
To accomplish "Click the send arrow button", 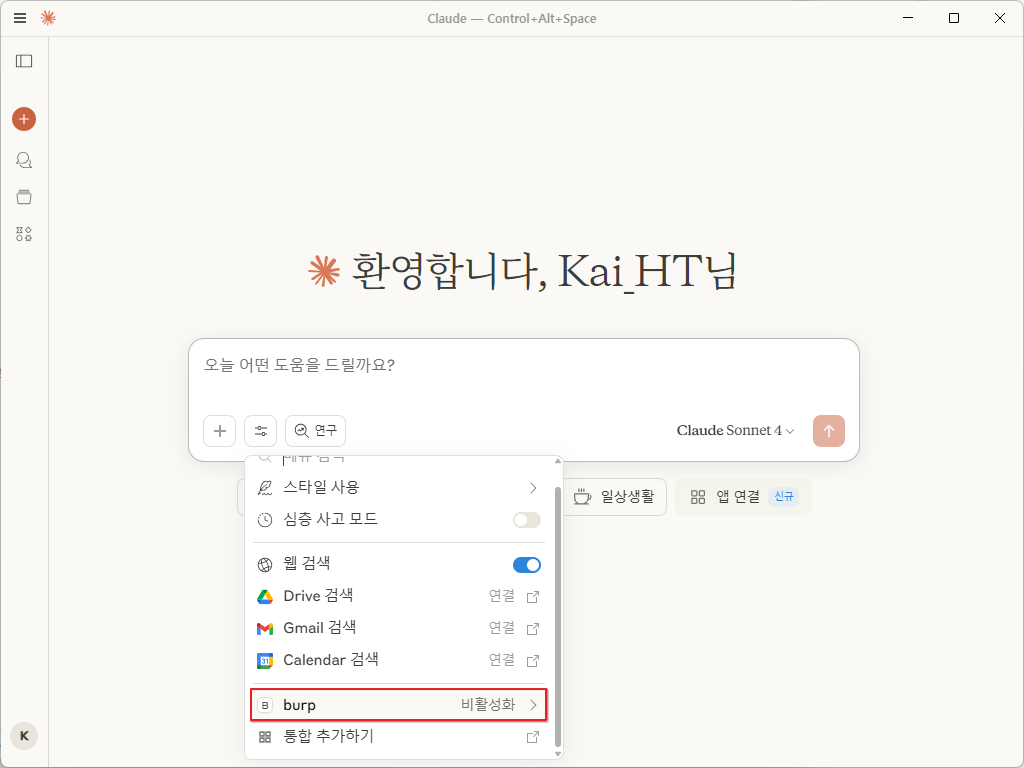I will click(x=829, y=431).
